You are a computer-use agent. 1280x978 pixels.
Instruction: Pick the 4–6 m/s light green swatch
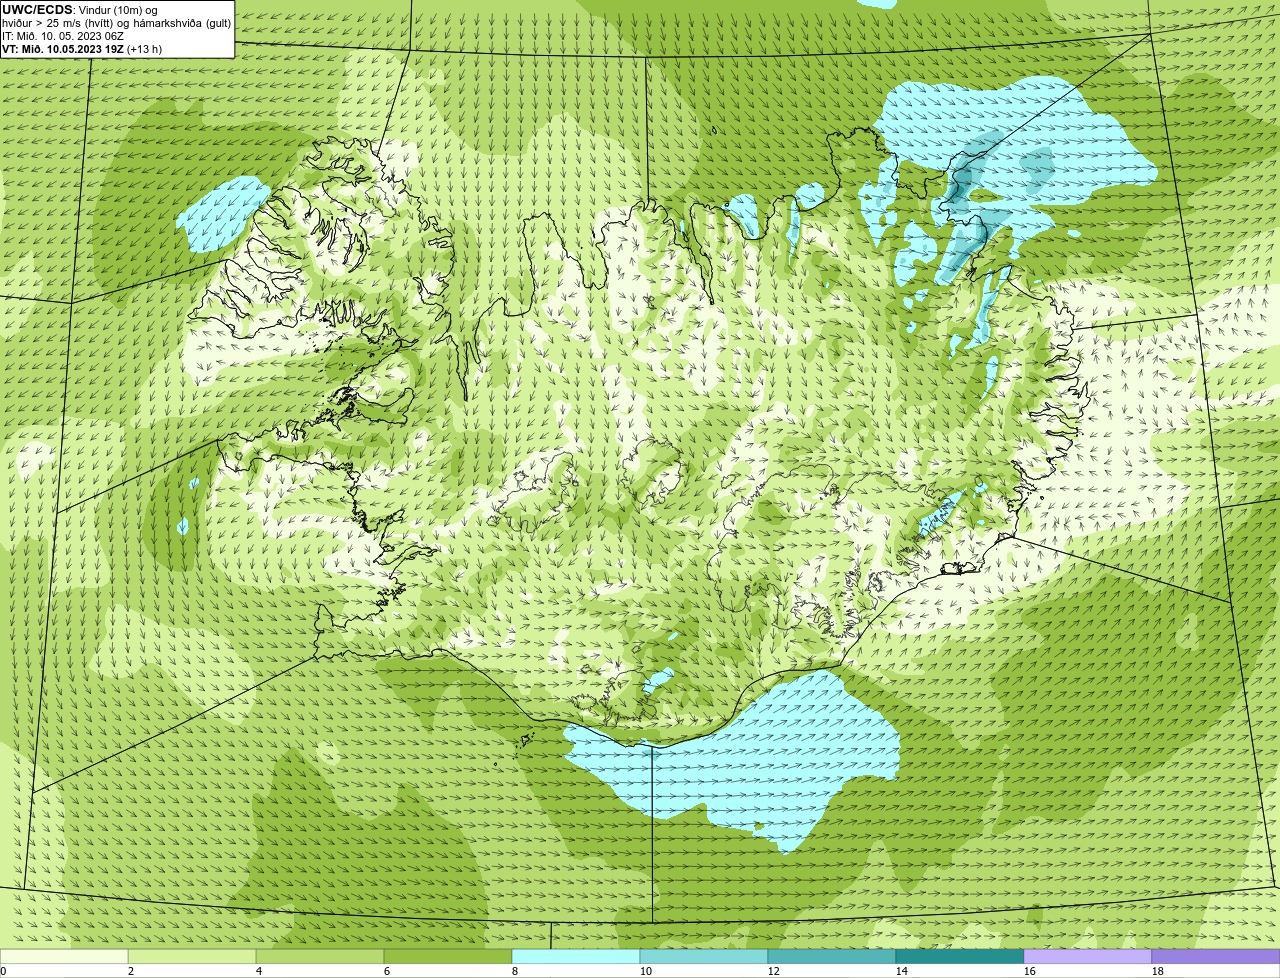pyautogui.click(x=320, y=957)
